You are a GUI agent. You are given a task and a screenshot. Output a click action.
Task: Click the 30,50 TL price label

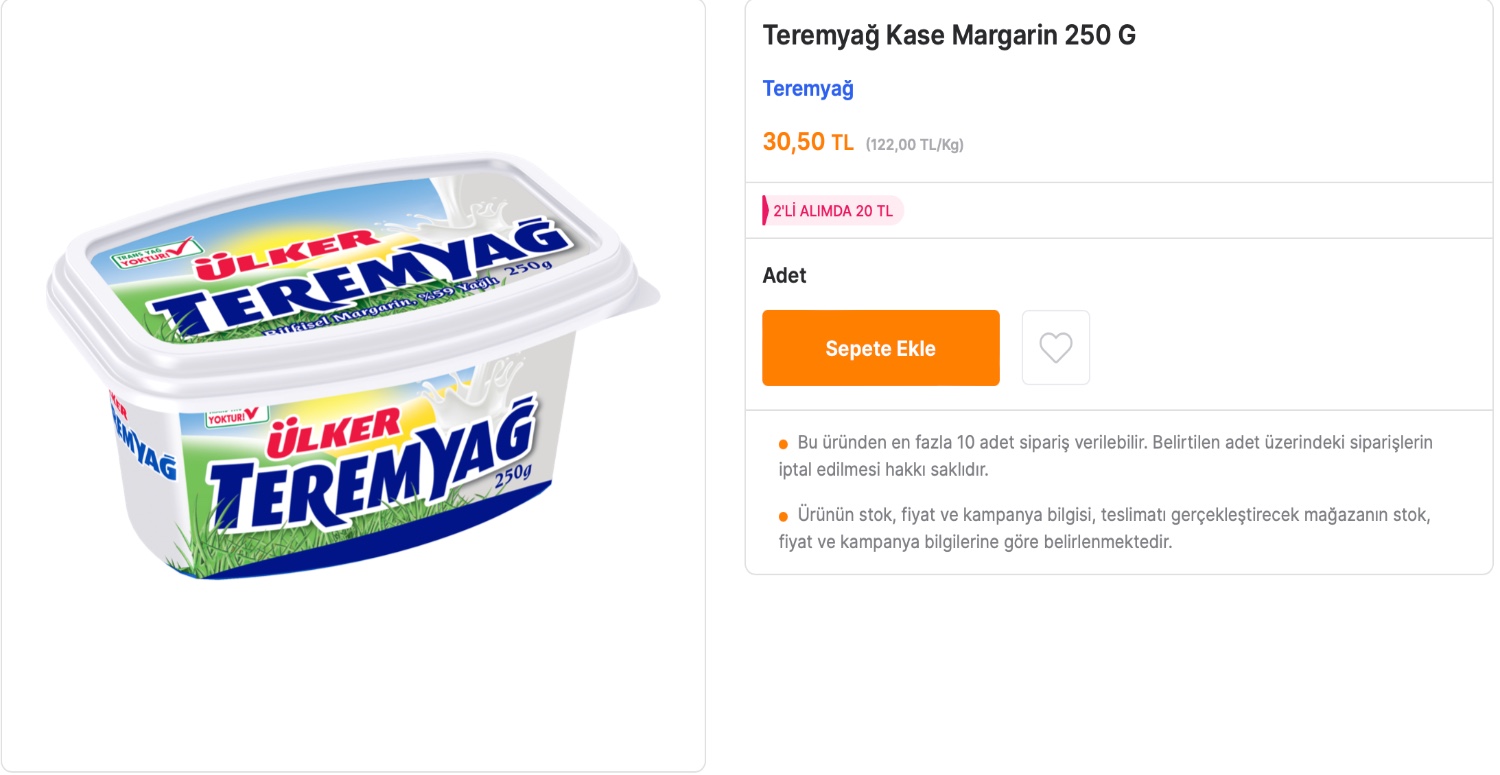808,141
